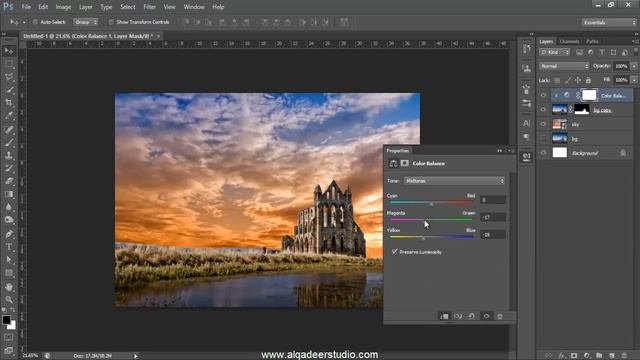This screenshot has width=640, height=360.
Task: Switch to the Paths tab
Action: tap(592, 41)
